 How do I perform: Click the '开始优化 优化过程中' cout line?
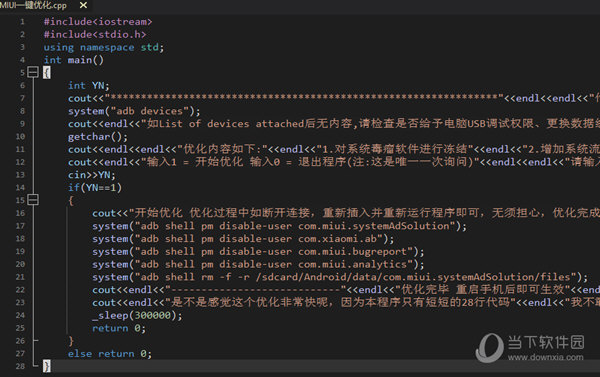click(346, 213)
